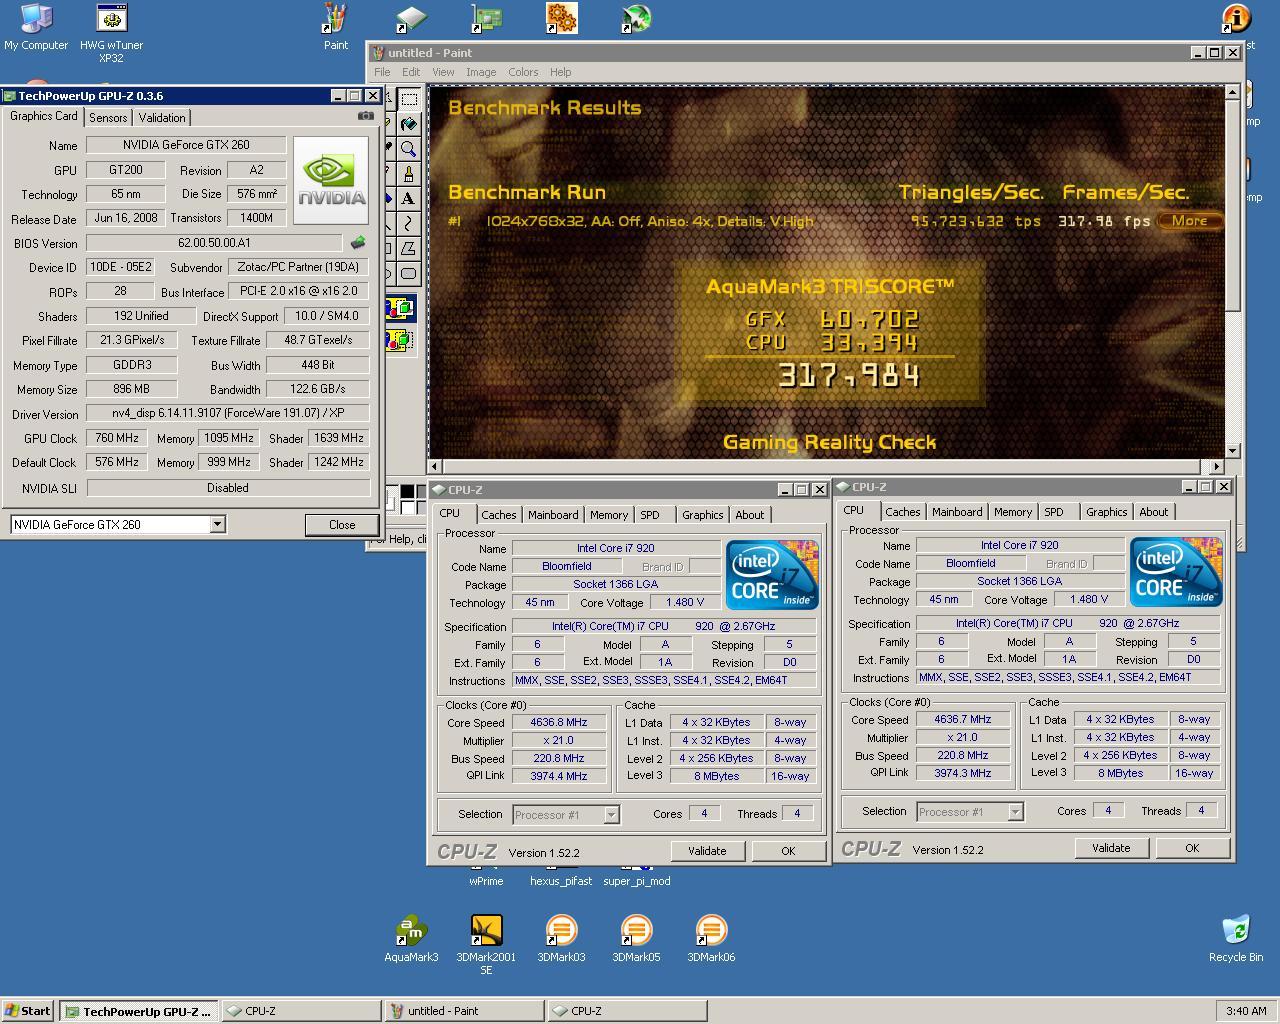Choose the transparent selection option icon

point(399,341)
